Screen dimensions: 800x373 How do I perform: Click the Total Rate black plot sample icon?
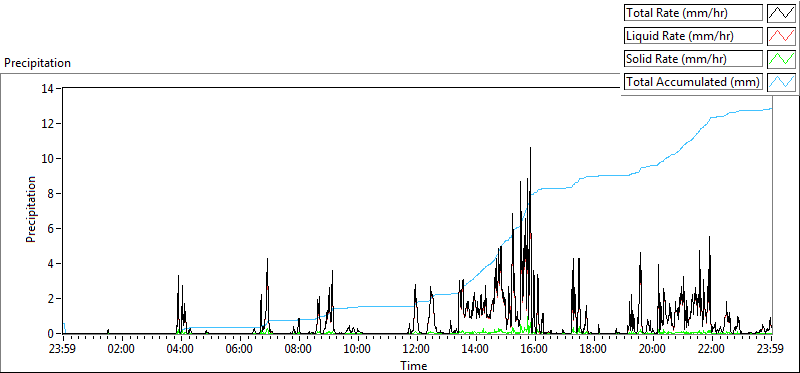[x=781, y=13]
